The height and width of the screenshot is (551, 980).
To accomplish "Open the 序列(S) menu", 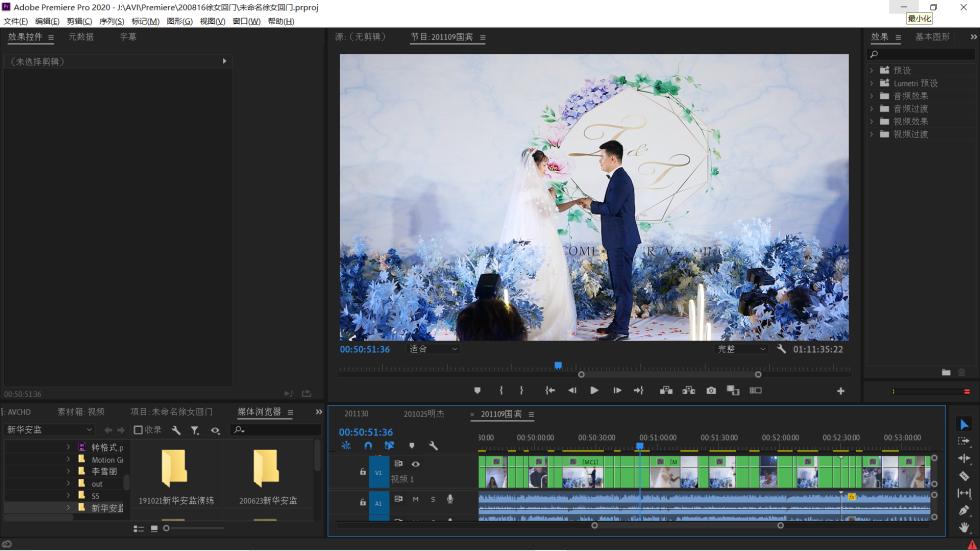I will click(111, 21).
